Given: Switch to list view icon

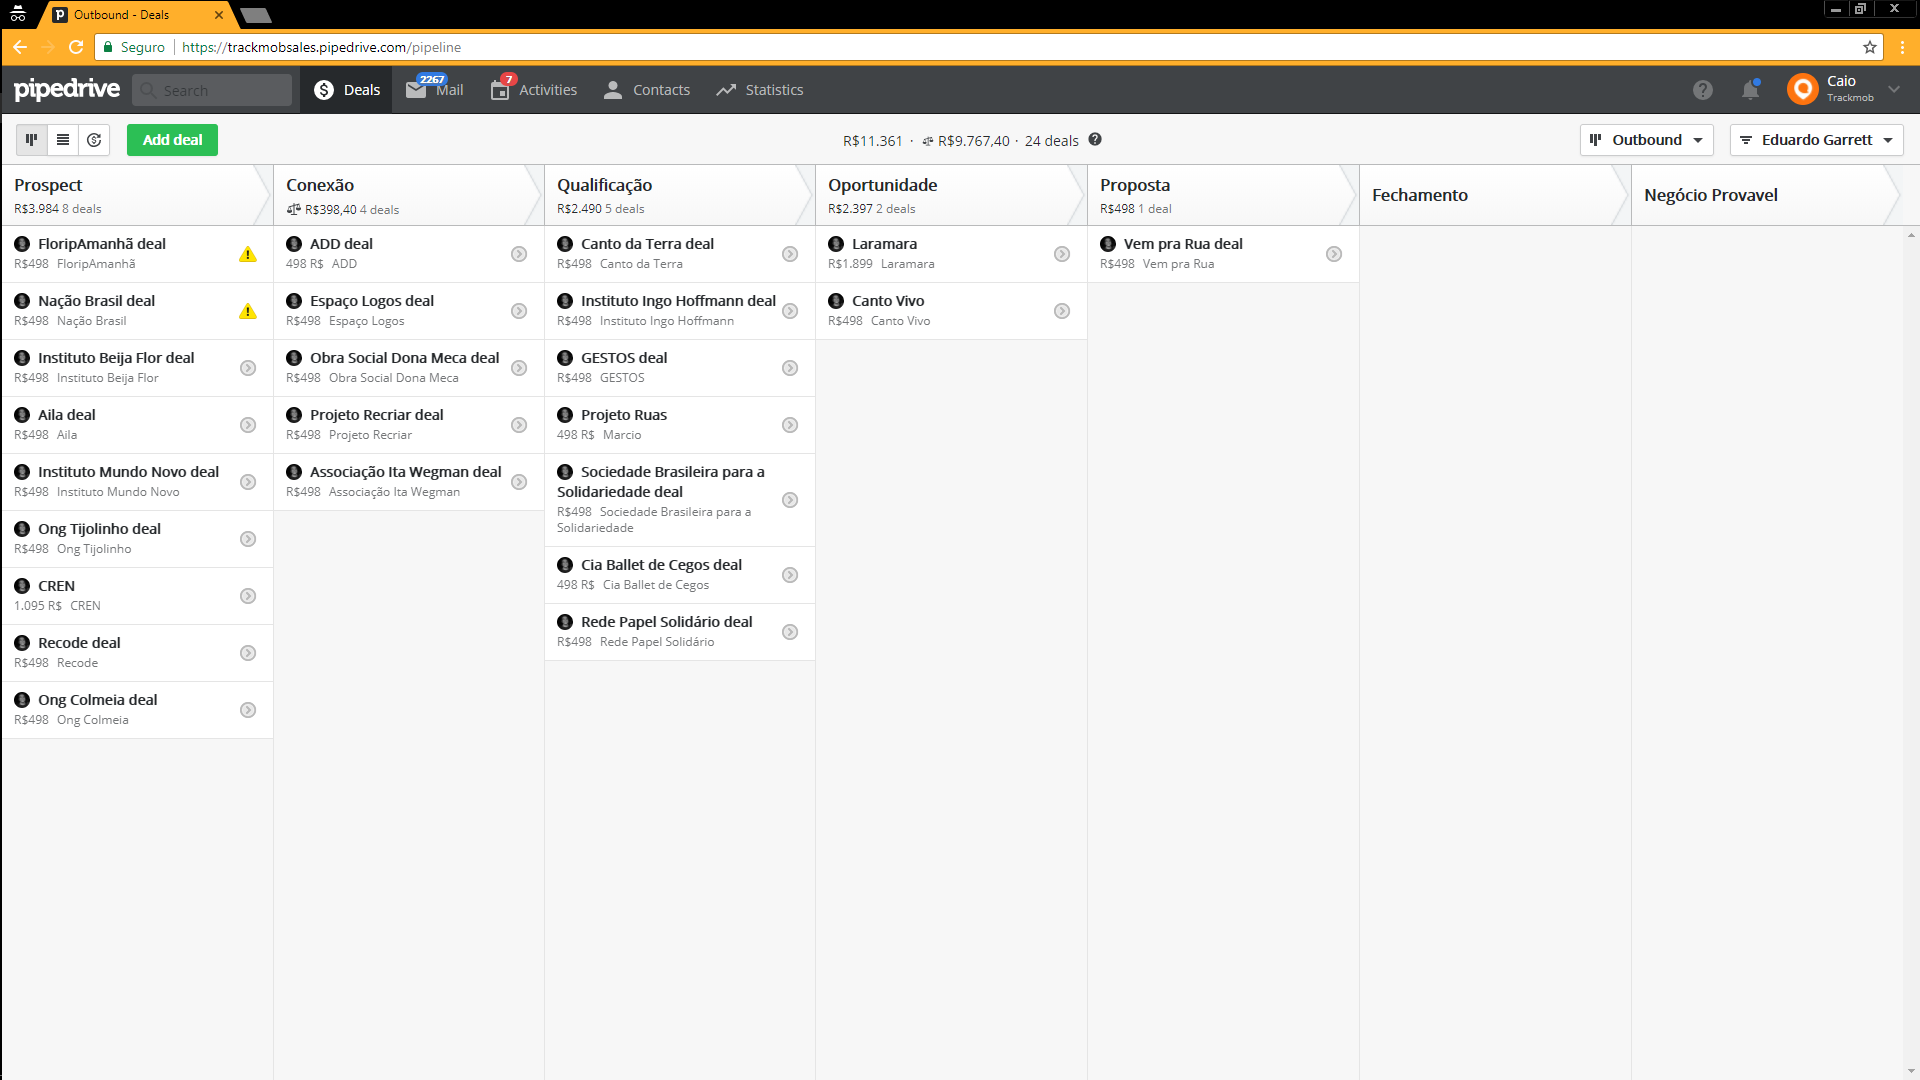Looking at the screenshot, I should click(63, 140).
